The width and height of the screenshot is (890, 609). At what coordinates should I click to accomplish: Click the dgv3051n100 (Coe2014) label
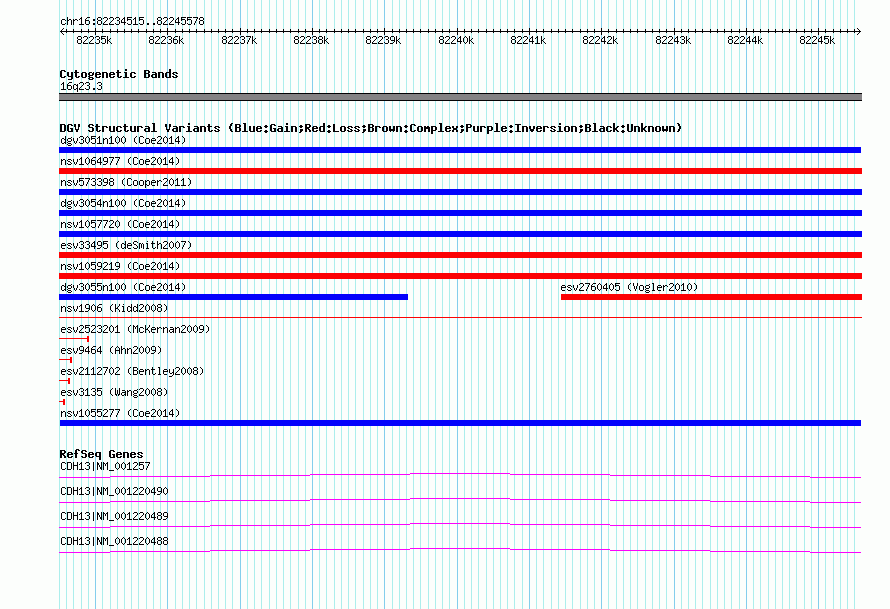[x=123, y=140]
